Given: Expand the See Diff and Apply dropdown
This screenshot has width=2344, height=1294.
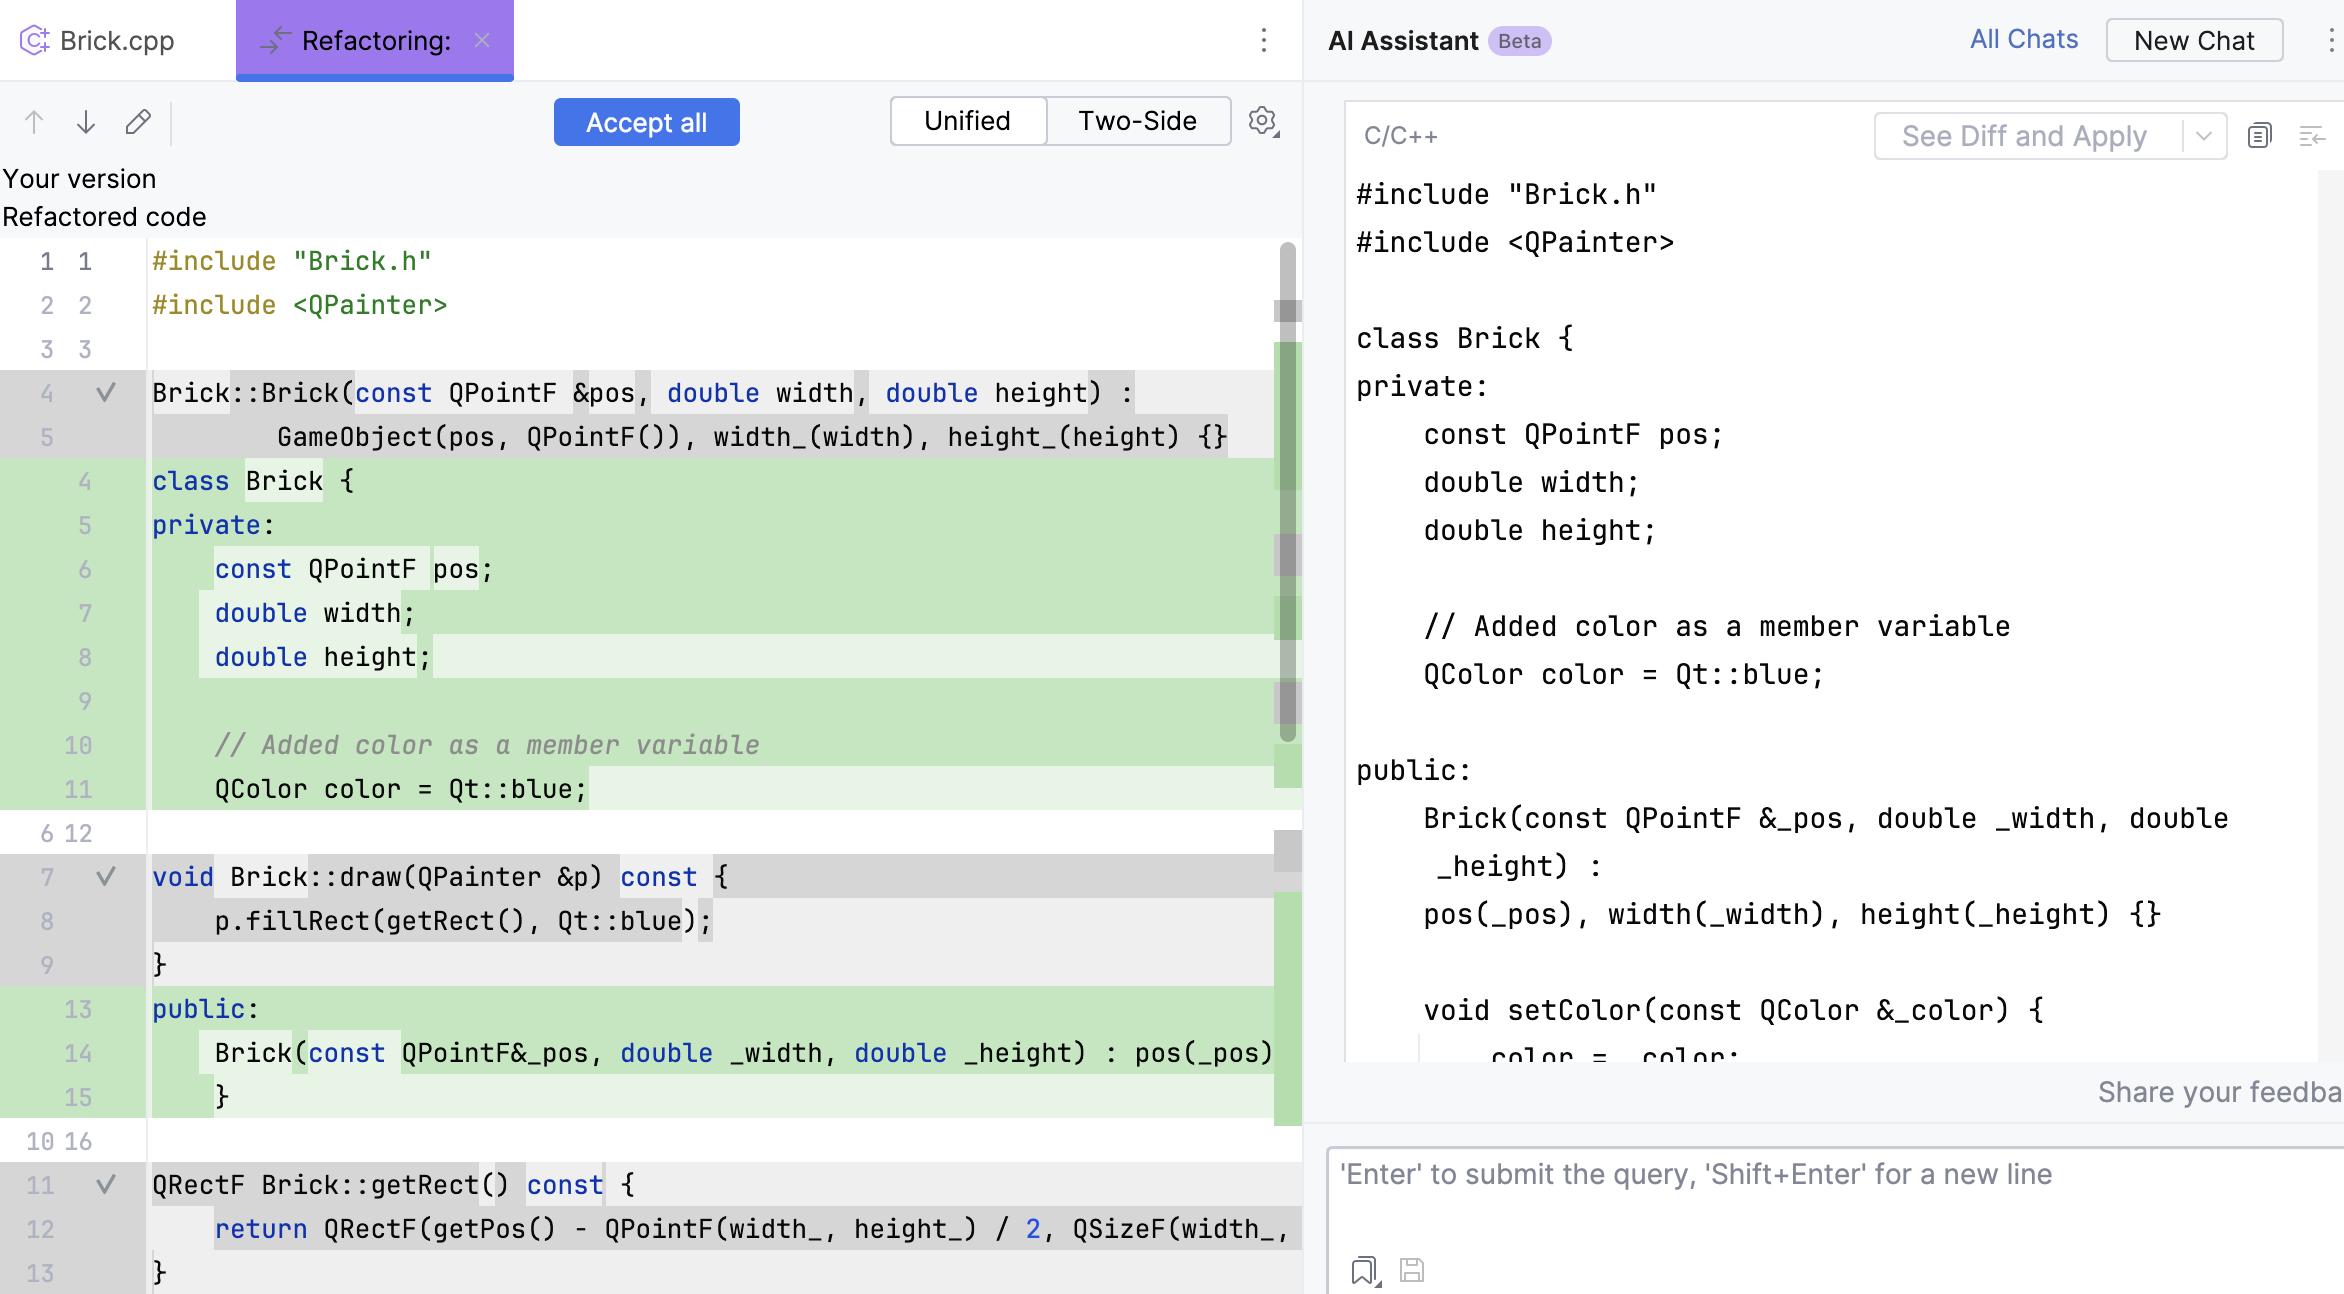Looking at the screenshot, I should pyautogui.click(x=2204, y=135).
